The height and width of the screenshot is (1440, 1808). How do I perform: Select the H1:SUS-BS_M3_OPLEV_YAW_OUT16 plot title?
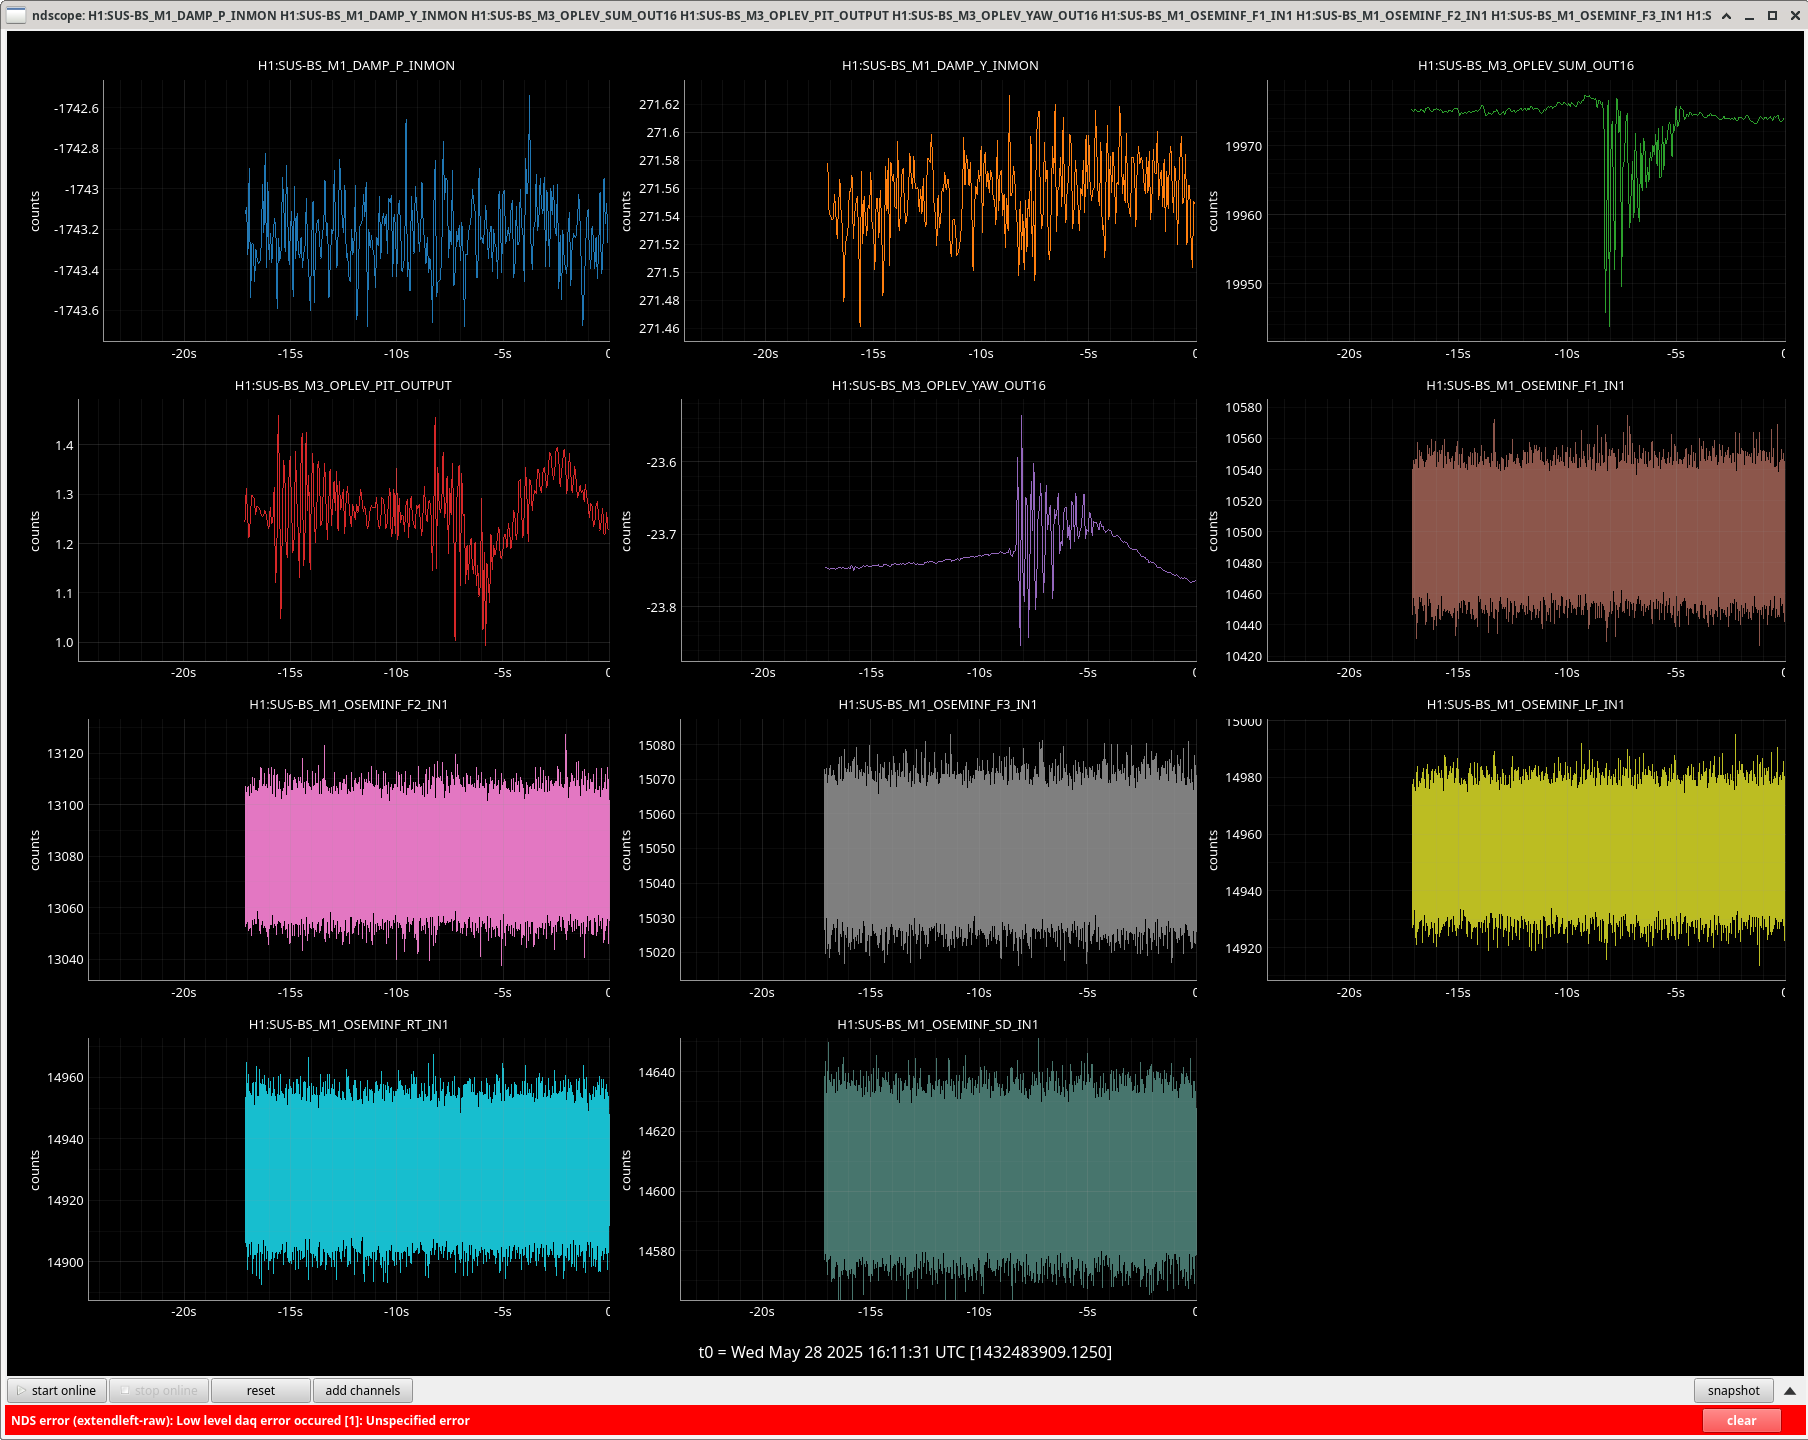tap(939, 385)
